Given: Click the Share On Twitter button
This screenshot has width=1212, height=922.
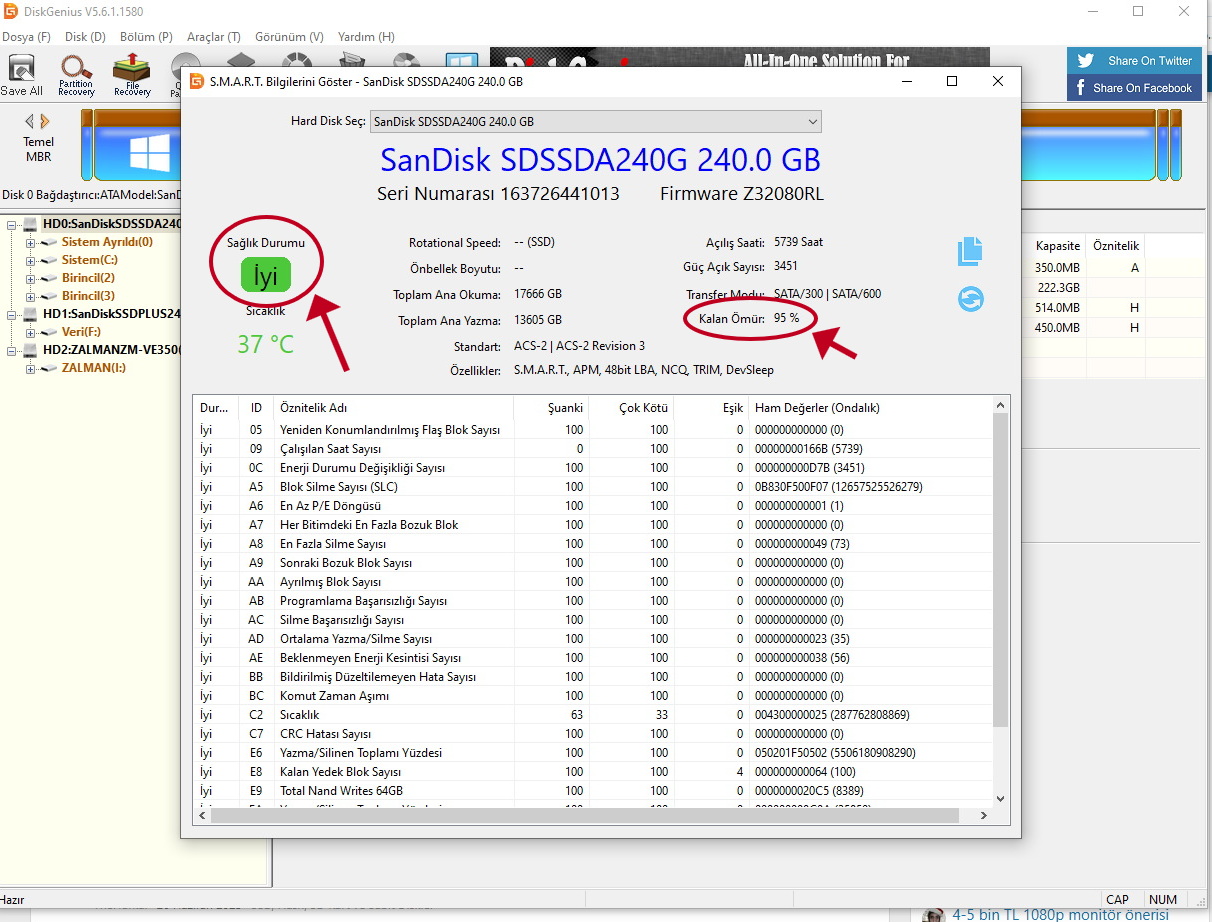Looking at the screenshot, I should [1134, 60].
